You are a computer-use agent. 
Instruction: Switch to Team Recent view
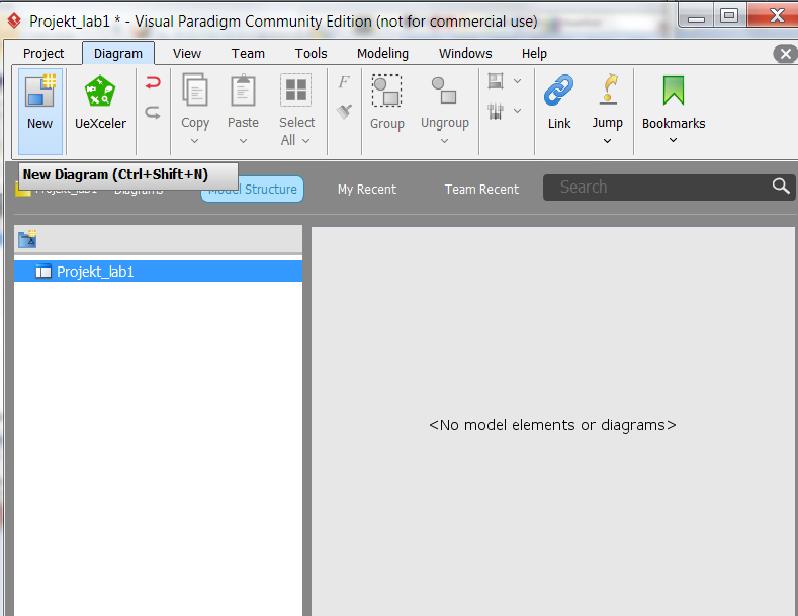(x=481, y=189)
